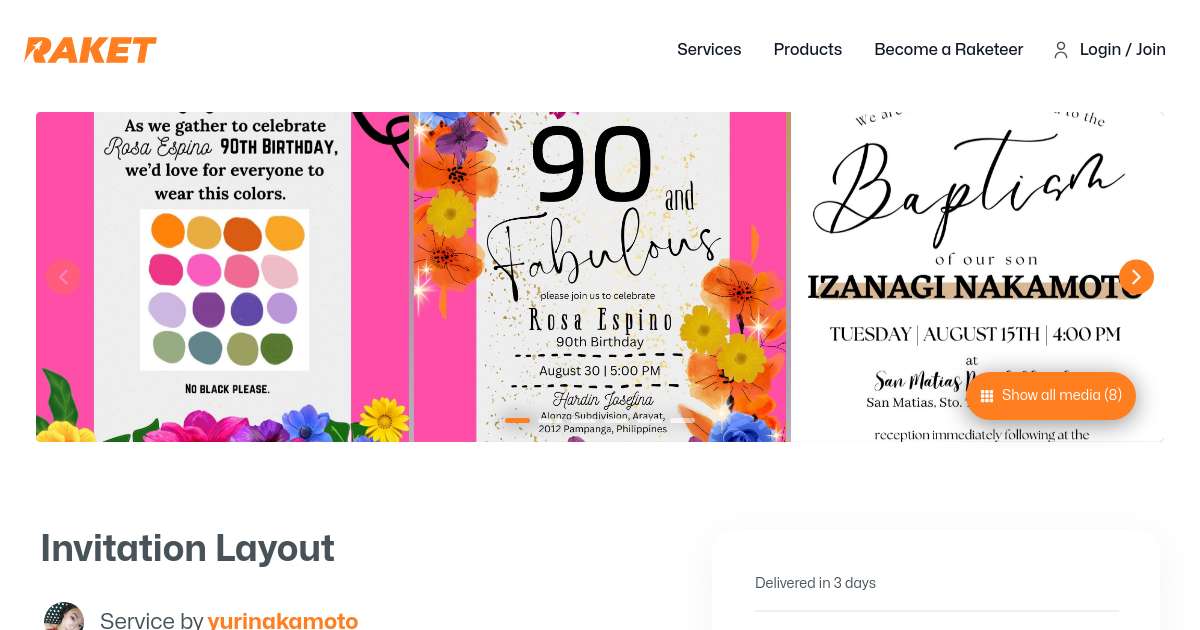Go to the previous carousel slide arrow
This screenshot has height=630, width=1200.
[x=64, y=277]
